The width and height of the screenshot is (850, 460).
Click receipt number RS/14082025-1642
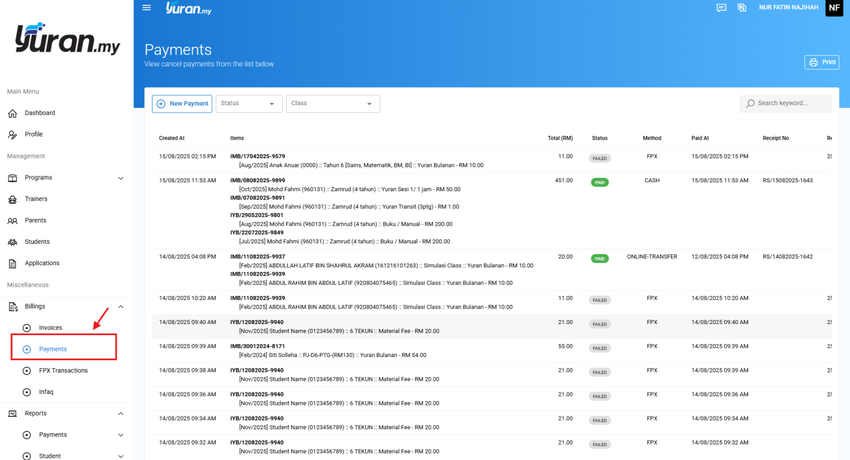coord(788,257)
